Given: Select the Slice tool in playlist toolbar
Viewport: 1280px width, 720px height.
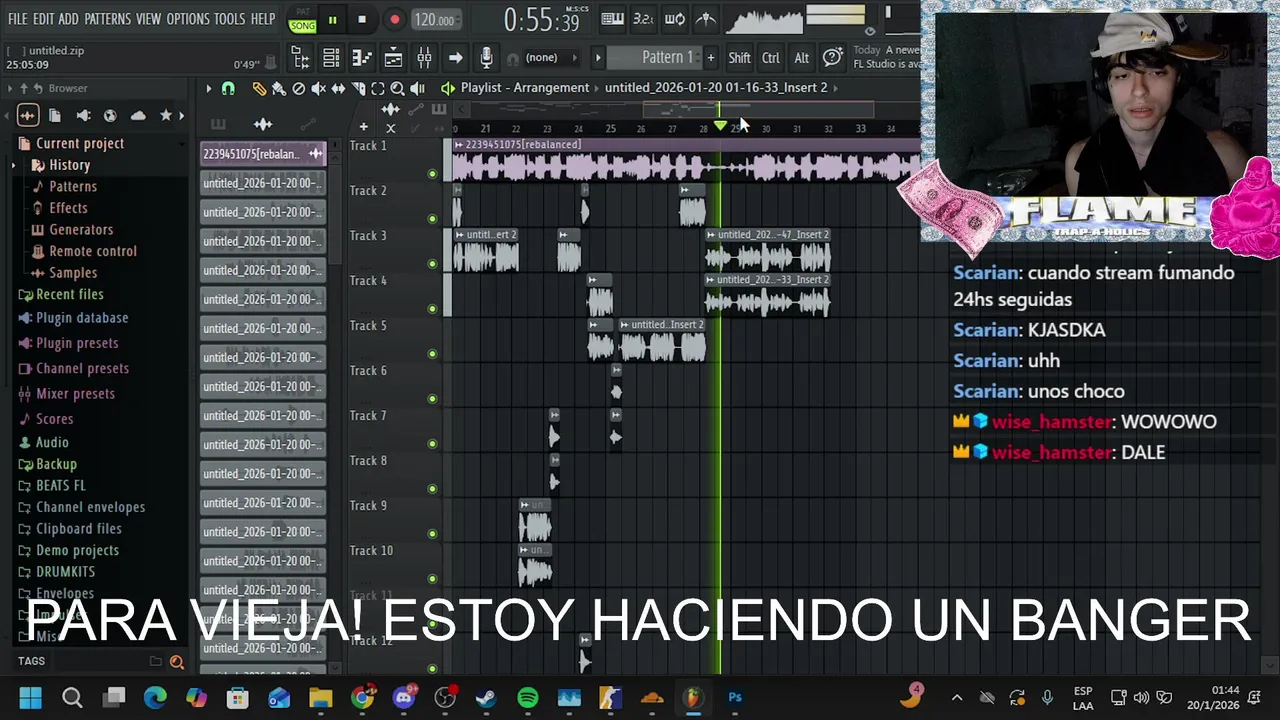Looking at the screenshot, I should tap(358, 88).
